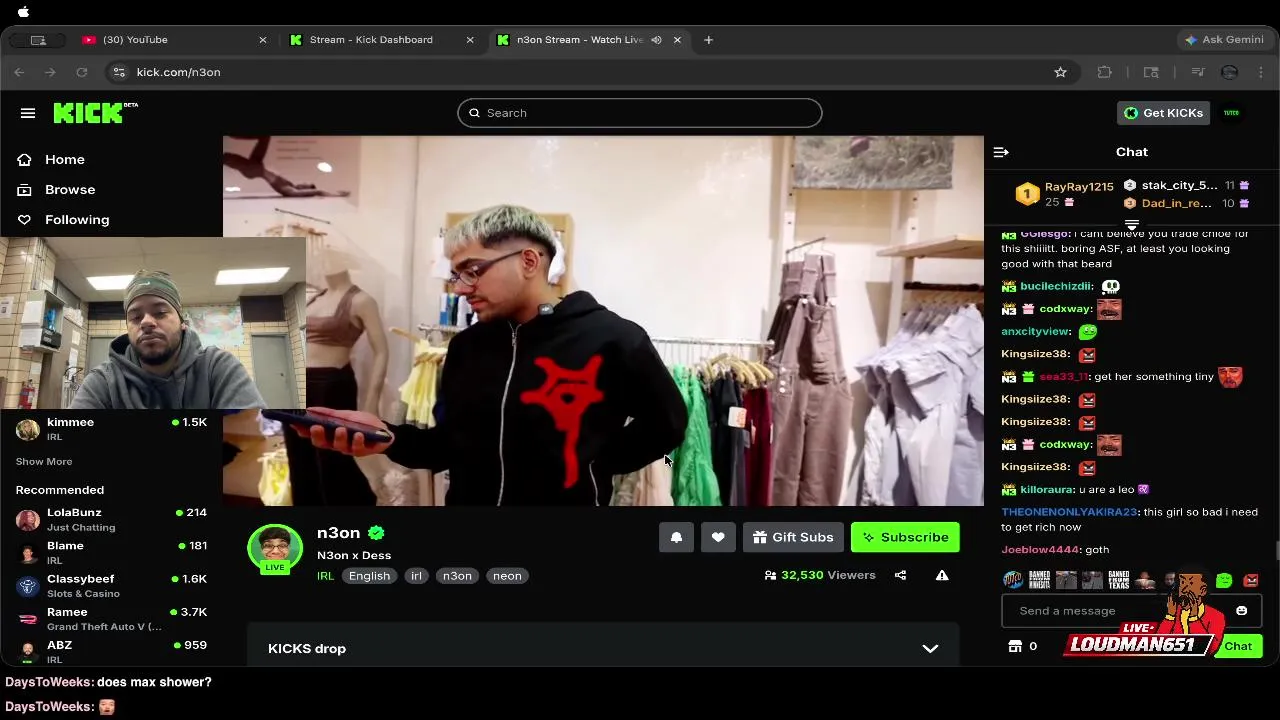
Task: Open Ramee recommended channel
Action: pyautogui.click(x=111, y=619)
